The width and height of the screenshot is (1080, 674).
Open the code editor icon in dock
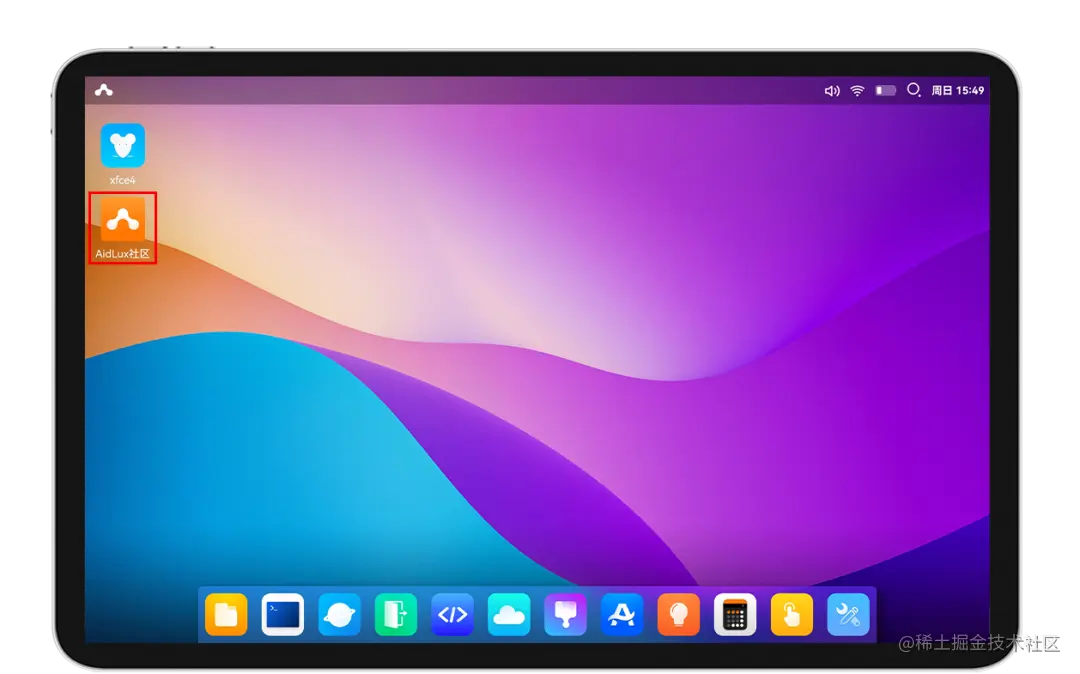[x=453, y=614]
